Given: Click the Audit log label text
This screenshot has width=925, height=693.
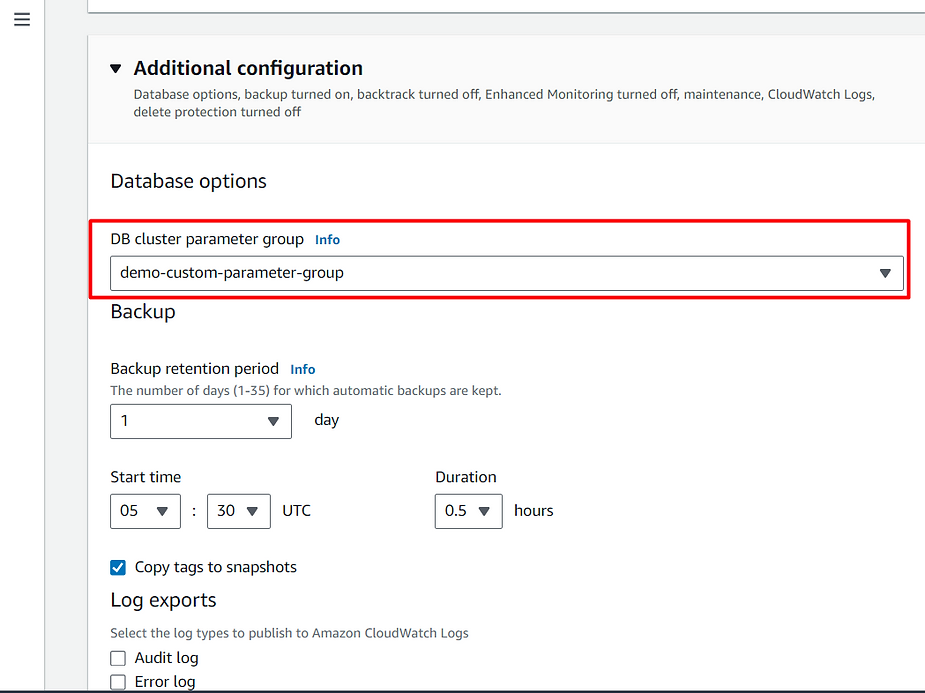Looking at the screenshot, I should click(166, 658).
